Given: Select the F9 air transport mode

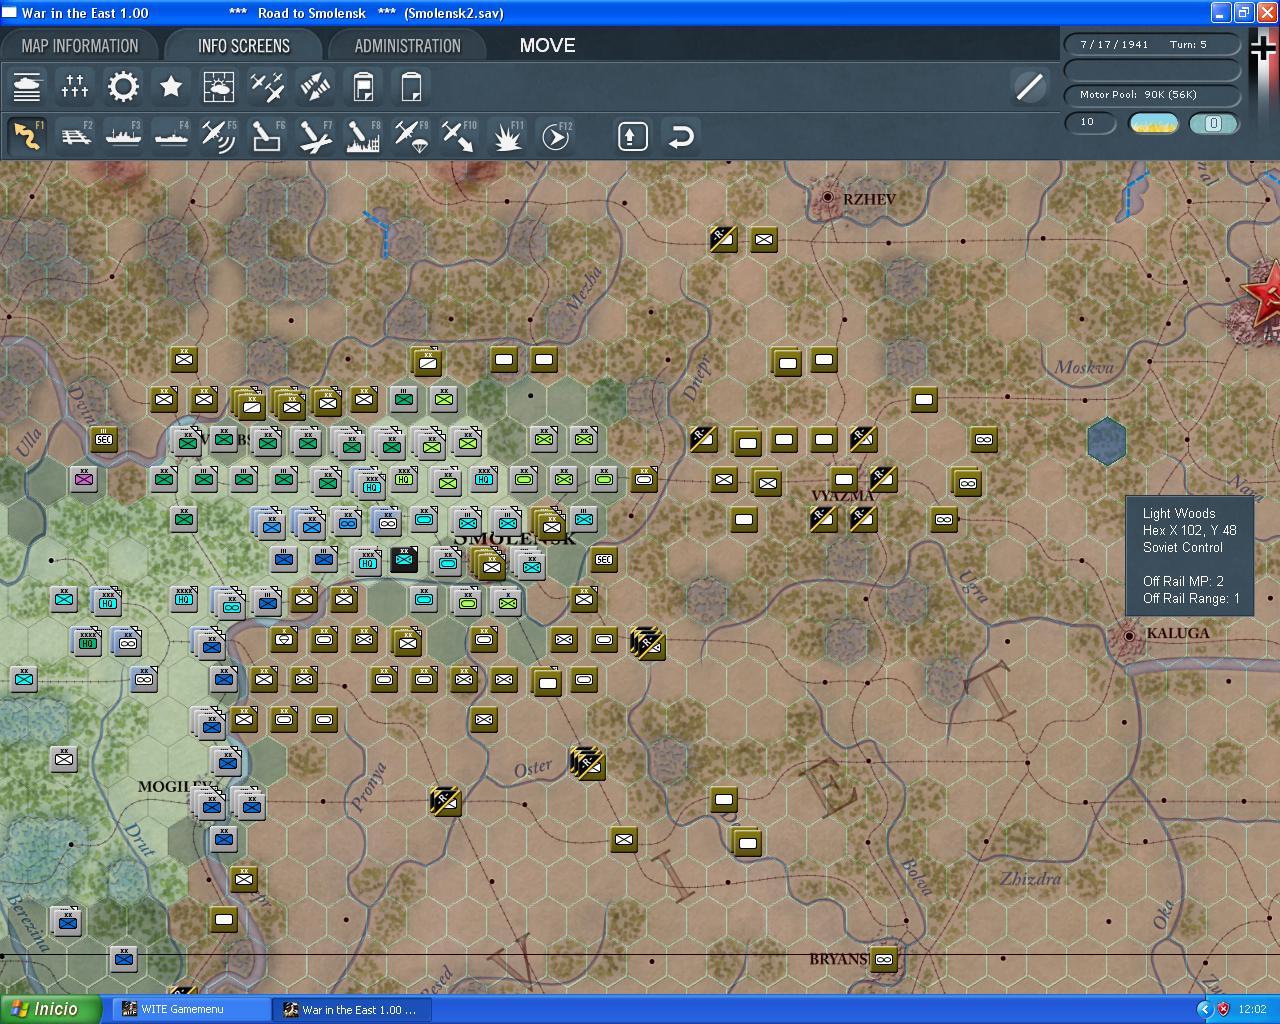Looking at the screenshot, I should [x=411, y=136].
